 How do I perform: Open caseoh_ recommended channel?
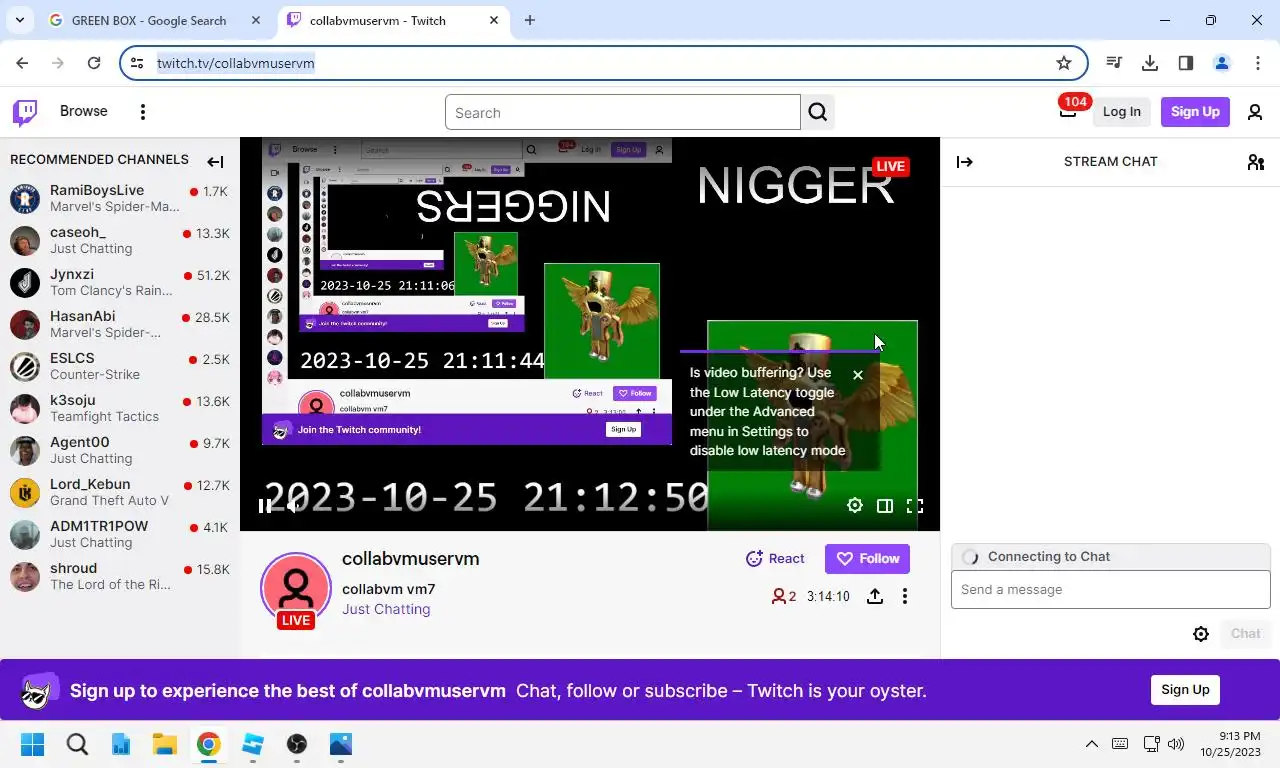click(120, 240)
